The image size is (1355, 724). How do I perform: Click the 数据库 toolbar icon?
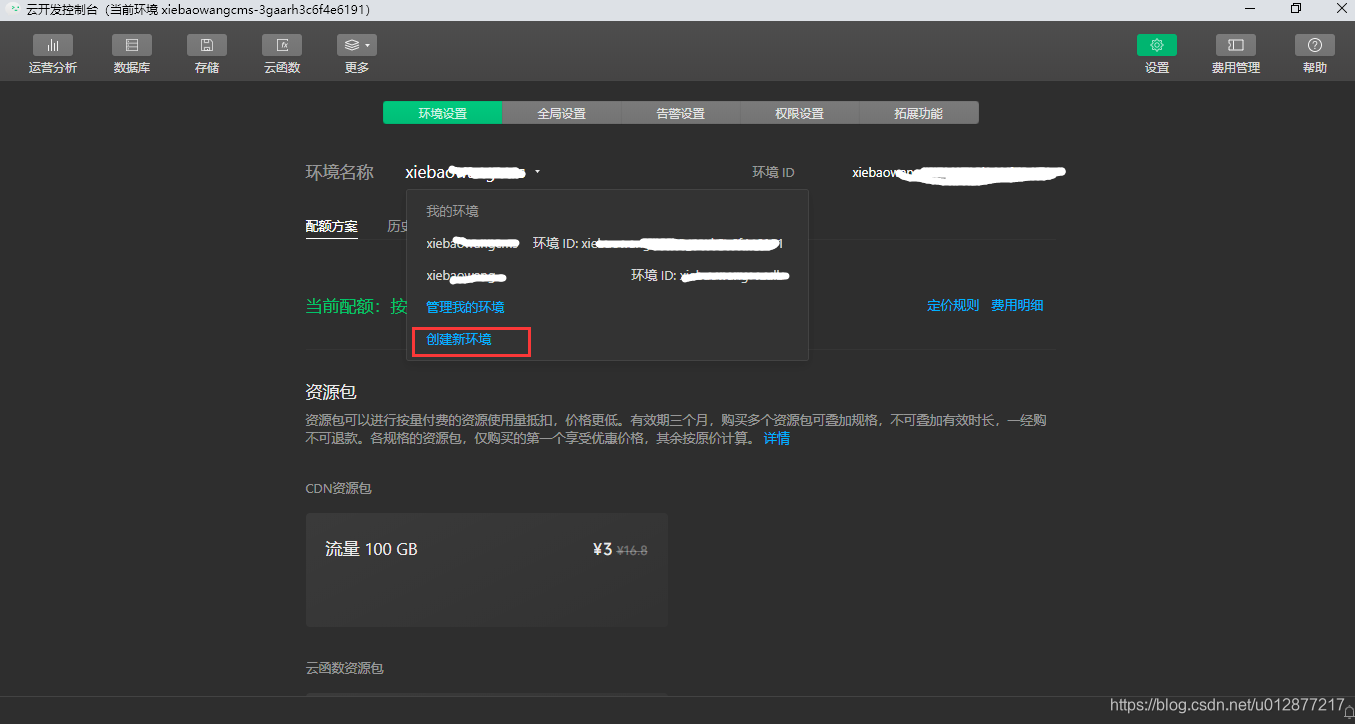131,52
